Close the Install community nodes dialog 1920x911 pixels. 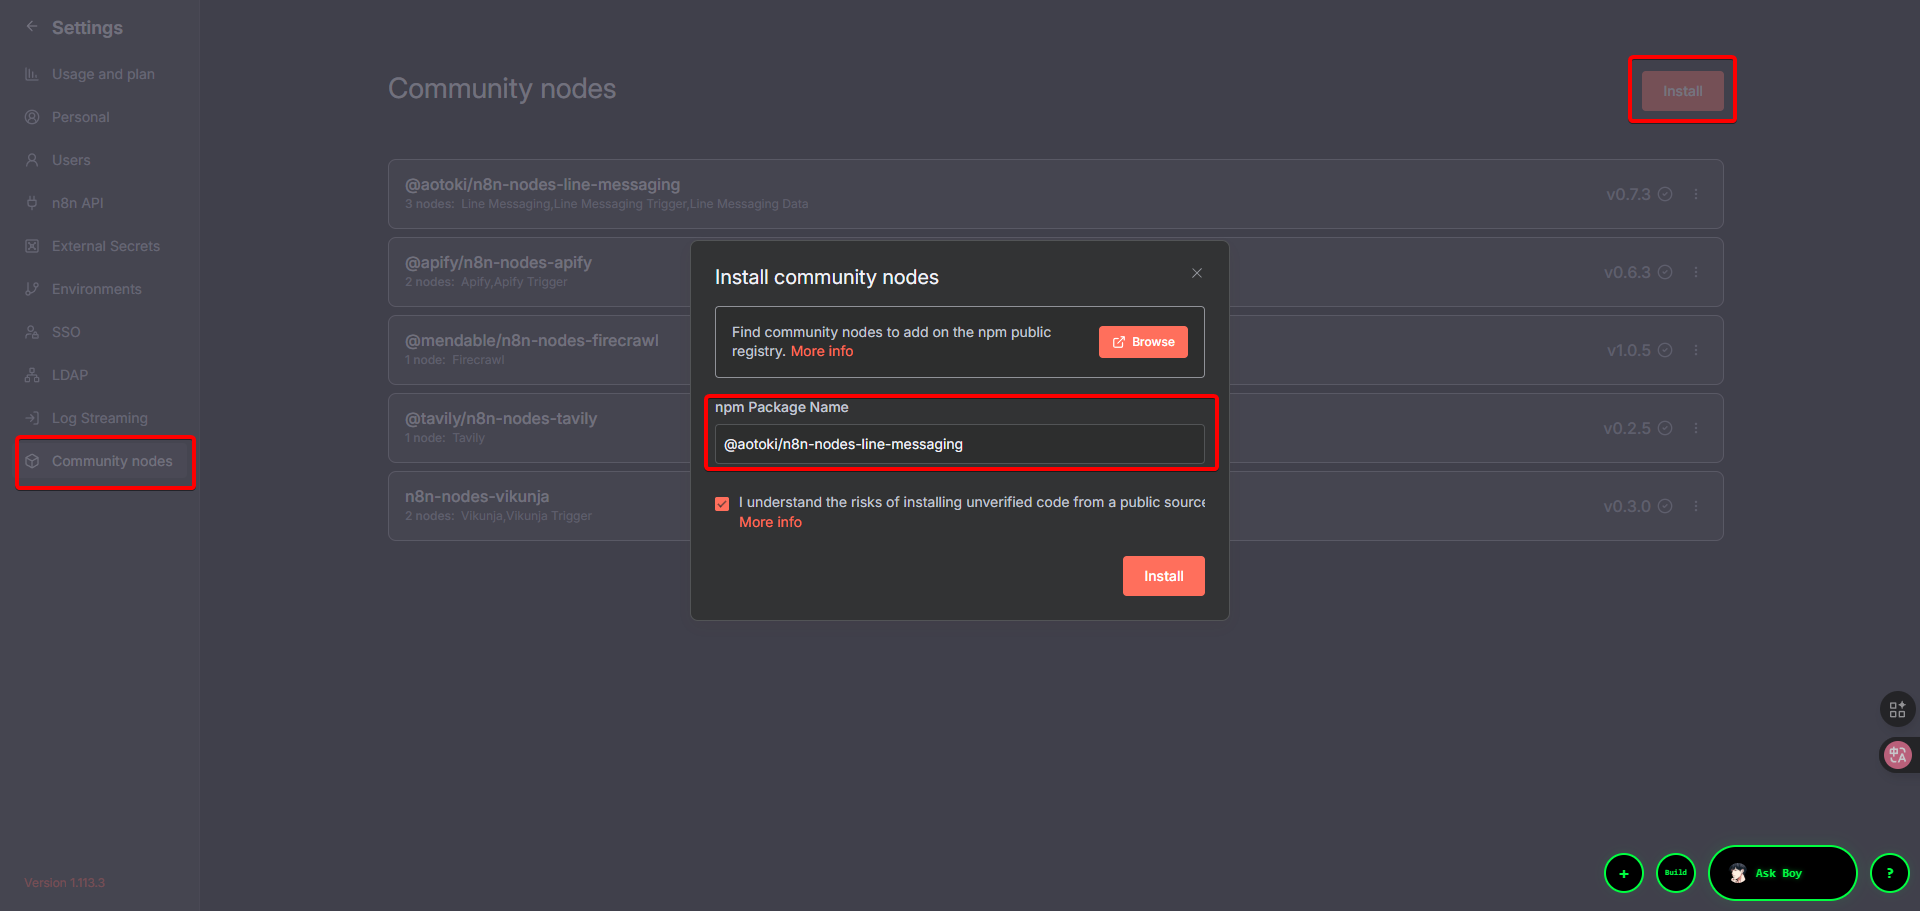[1196, 273]
